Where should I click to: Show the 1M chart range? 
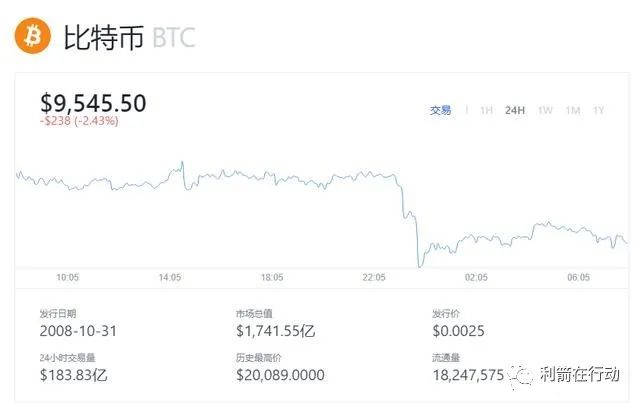pyautogui.click(x=573, y=110)
